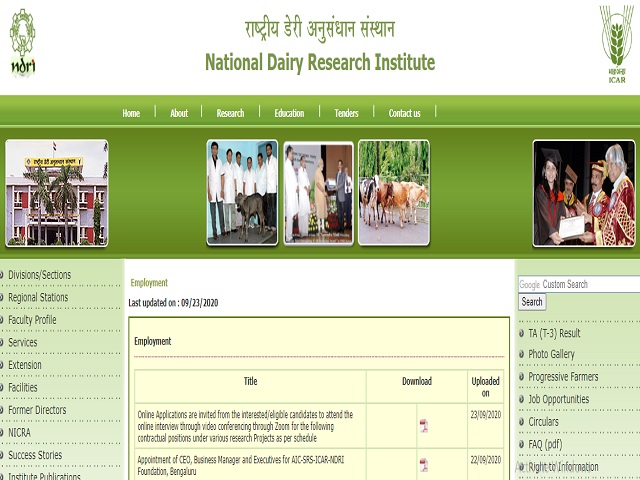Open the Photo Gallery link
Viewport: 640px width, 480px height.
pos(551,354)
